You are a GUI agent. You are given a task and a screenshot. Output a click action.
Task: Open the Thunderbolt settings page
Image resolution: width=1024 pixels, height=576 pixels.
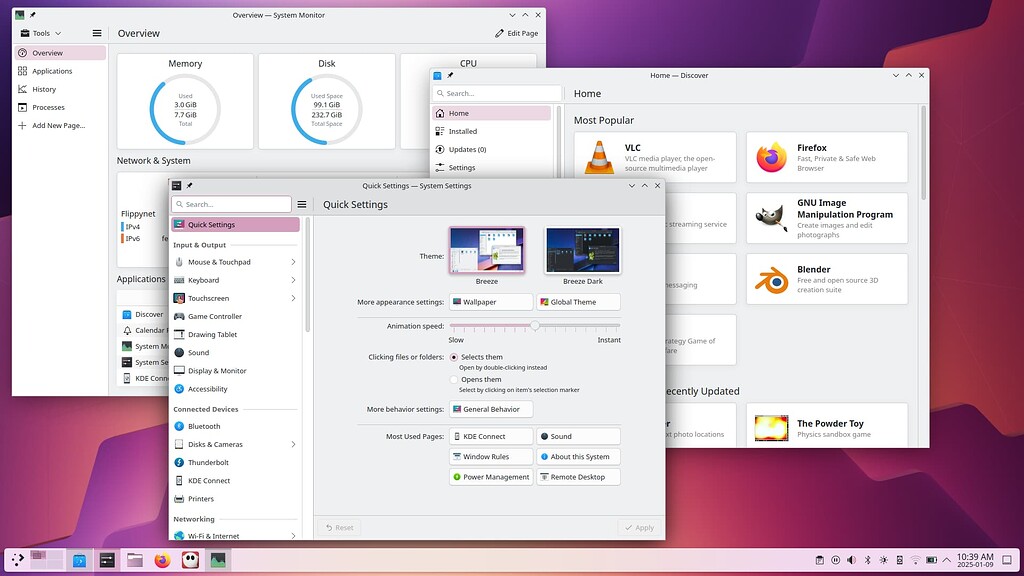pyautogui.click(x=208, y=462)
